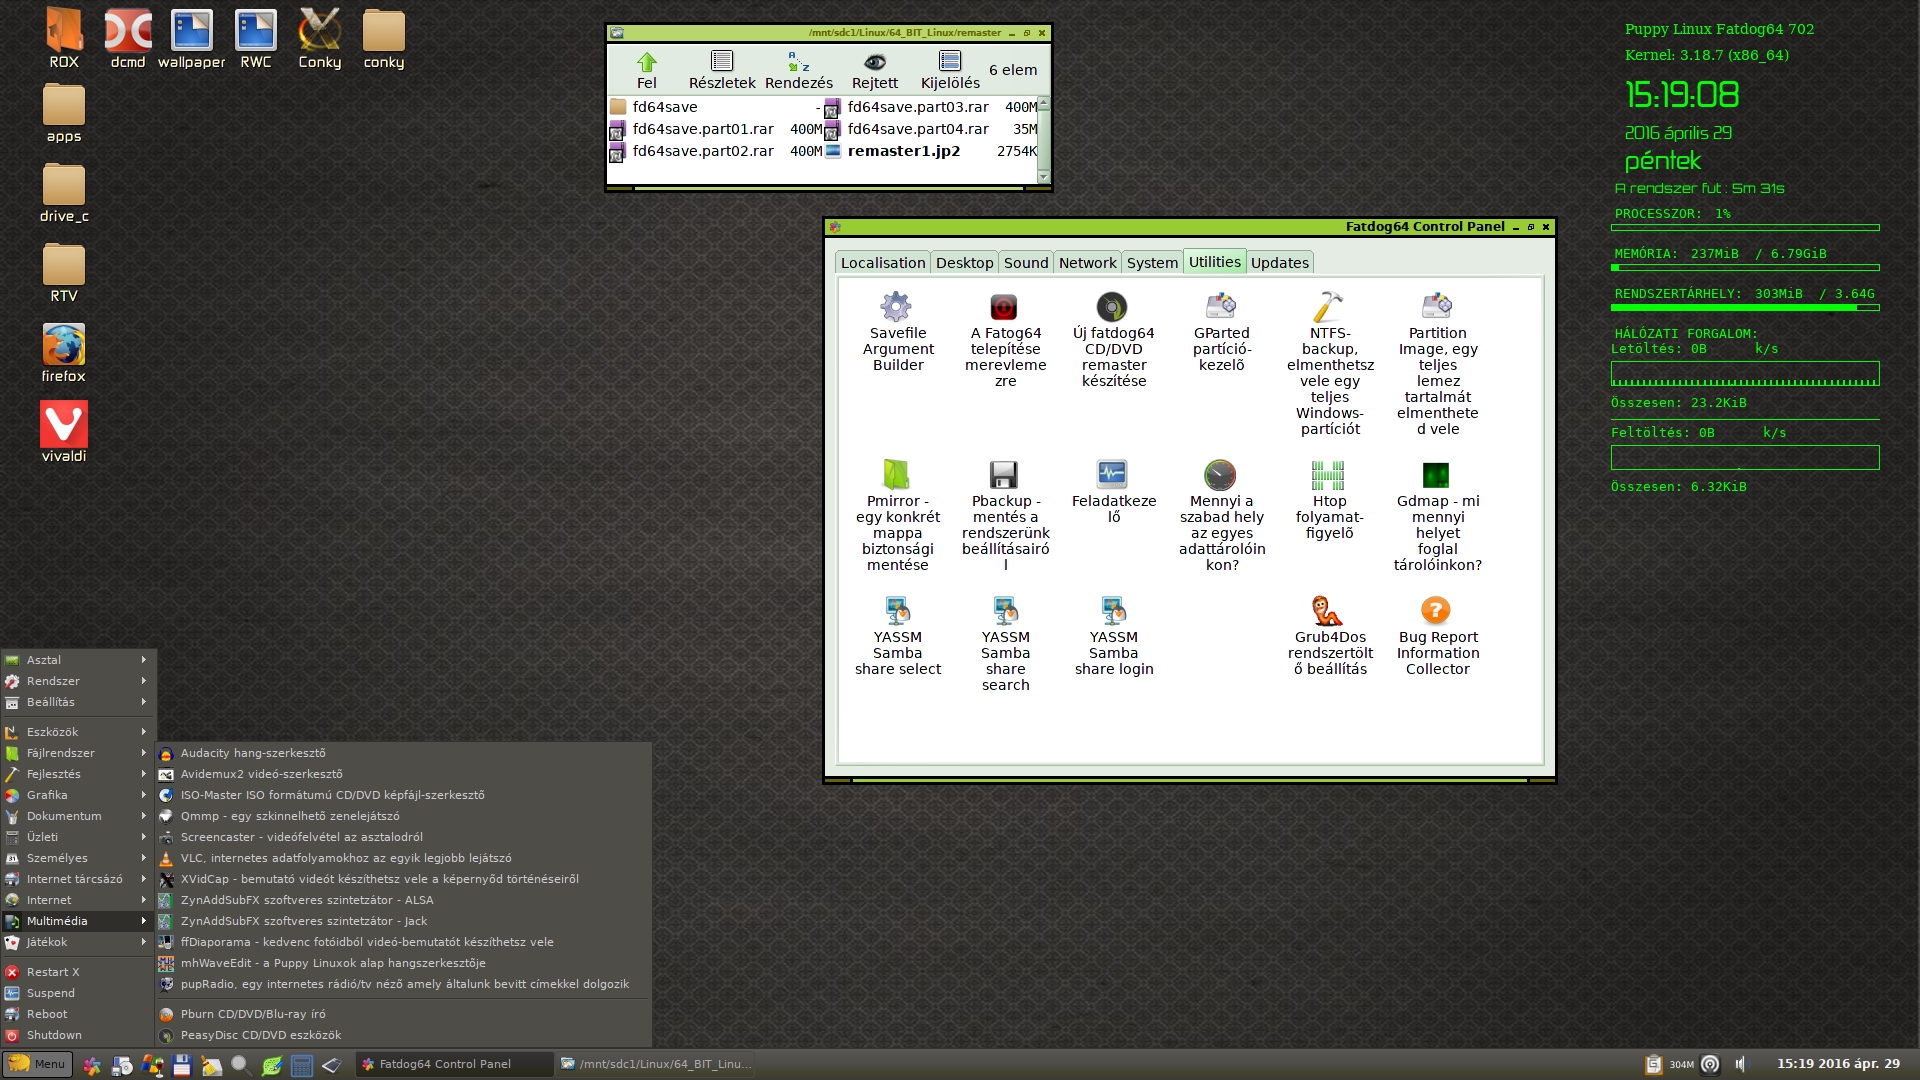
Task: Click the /mnt/sdc1 file manager taskbar button
Action: tap(655, 1064)
